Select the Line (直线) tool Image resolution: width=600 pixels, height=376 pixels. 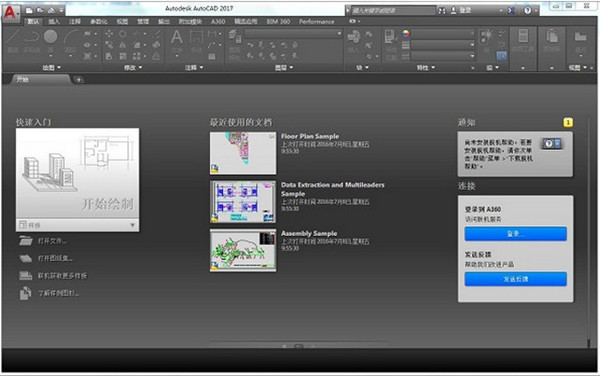coord(13,41)
